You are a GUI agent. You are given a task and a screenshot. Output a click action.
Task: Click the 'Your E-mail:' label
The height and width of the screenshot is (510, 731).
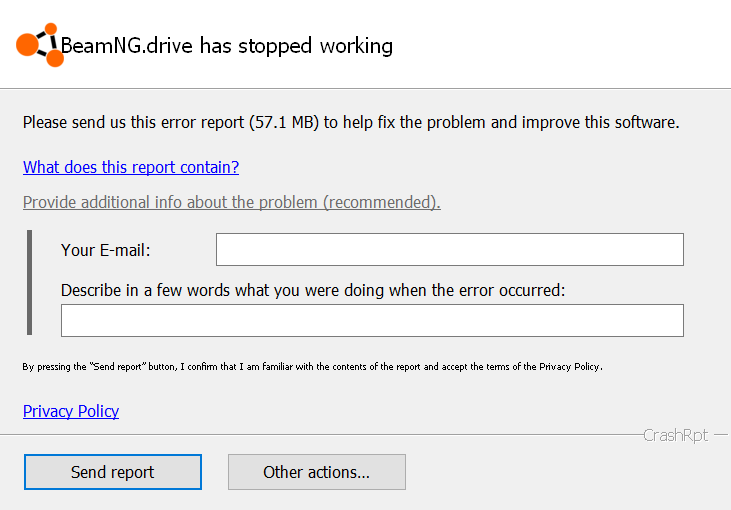click(106, 250)
